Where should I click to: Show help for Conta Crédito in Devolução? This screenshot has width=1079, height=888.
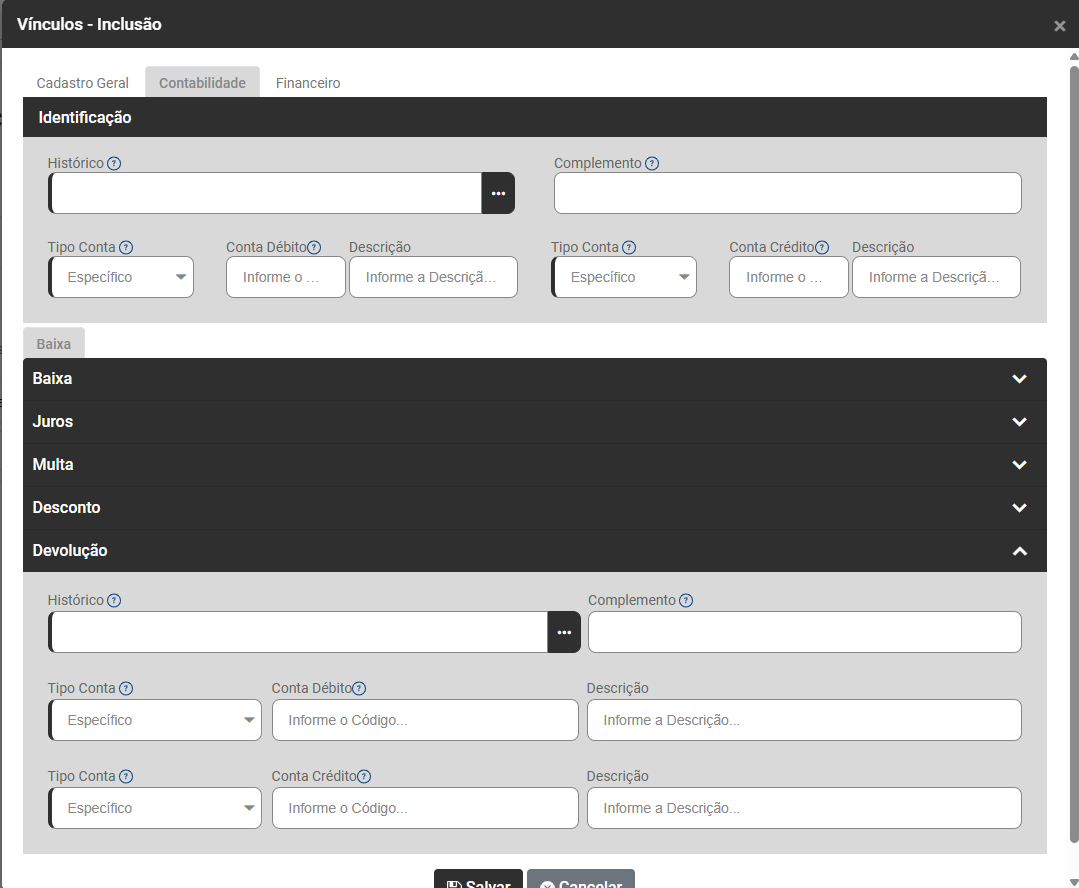coord(364,776)
